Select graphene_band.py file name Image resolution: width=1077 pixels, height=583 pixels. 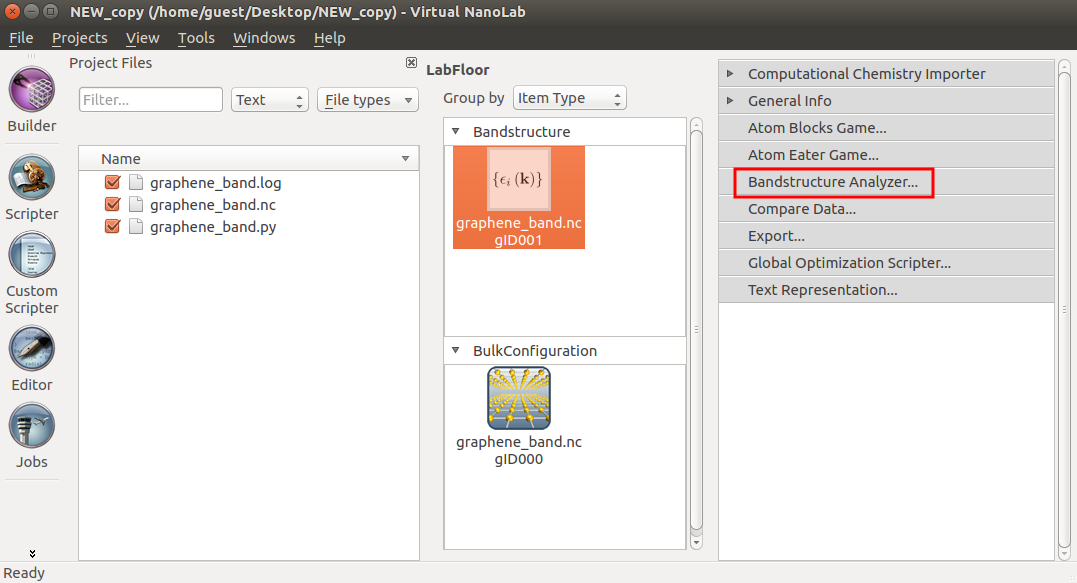[213, 227]
